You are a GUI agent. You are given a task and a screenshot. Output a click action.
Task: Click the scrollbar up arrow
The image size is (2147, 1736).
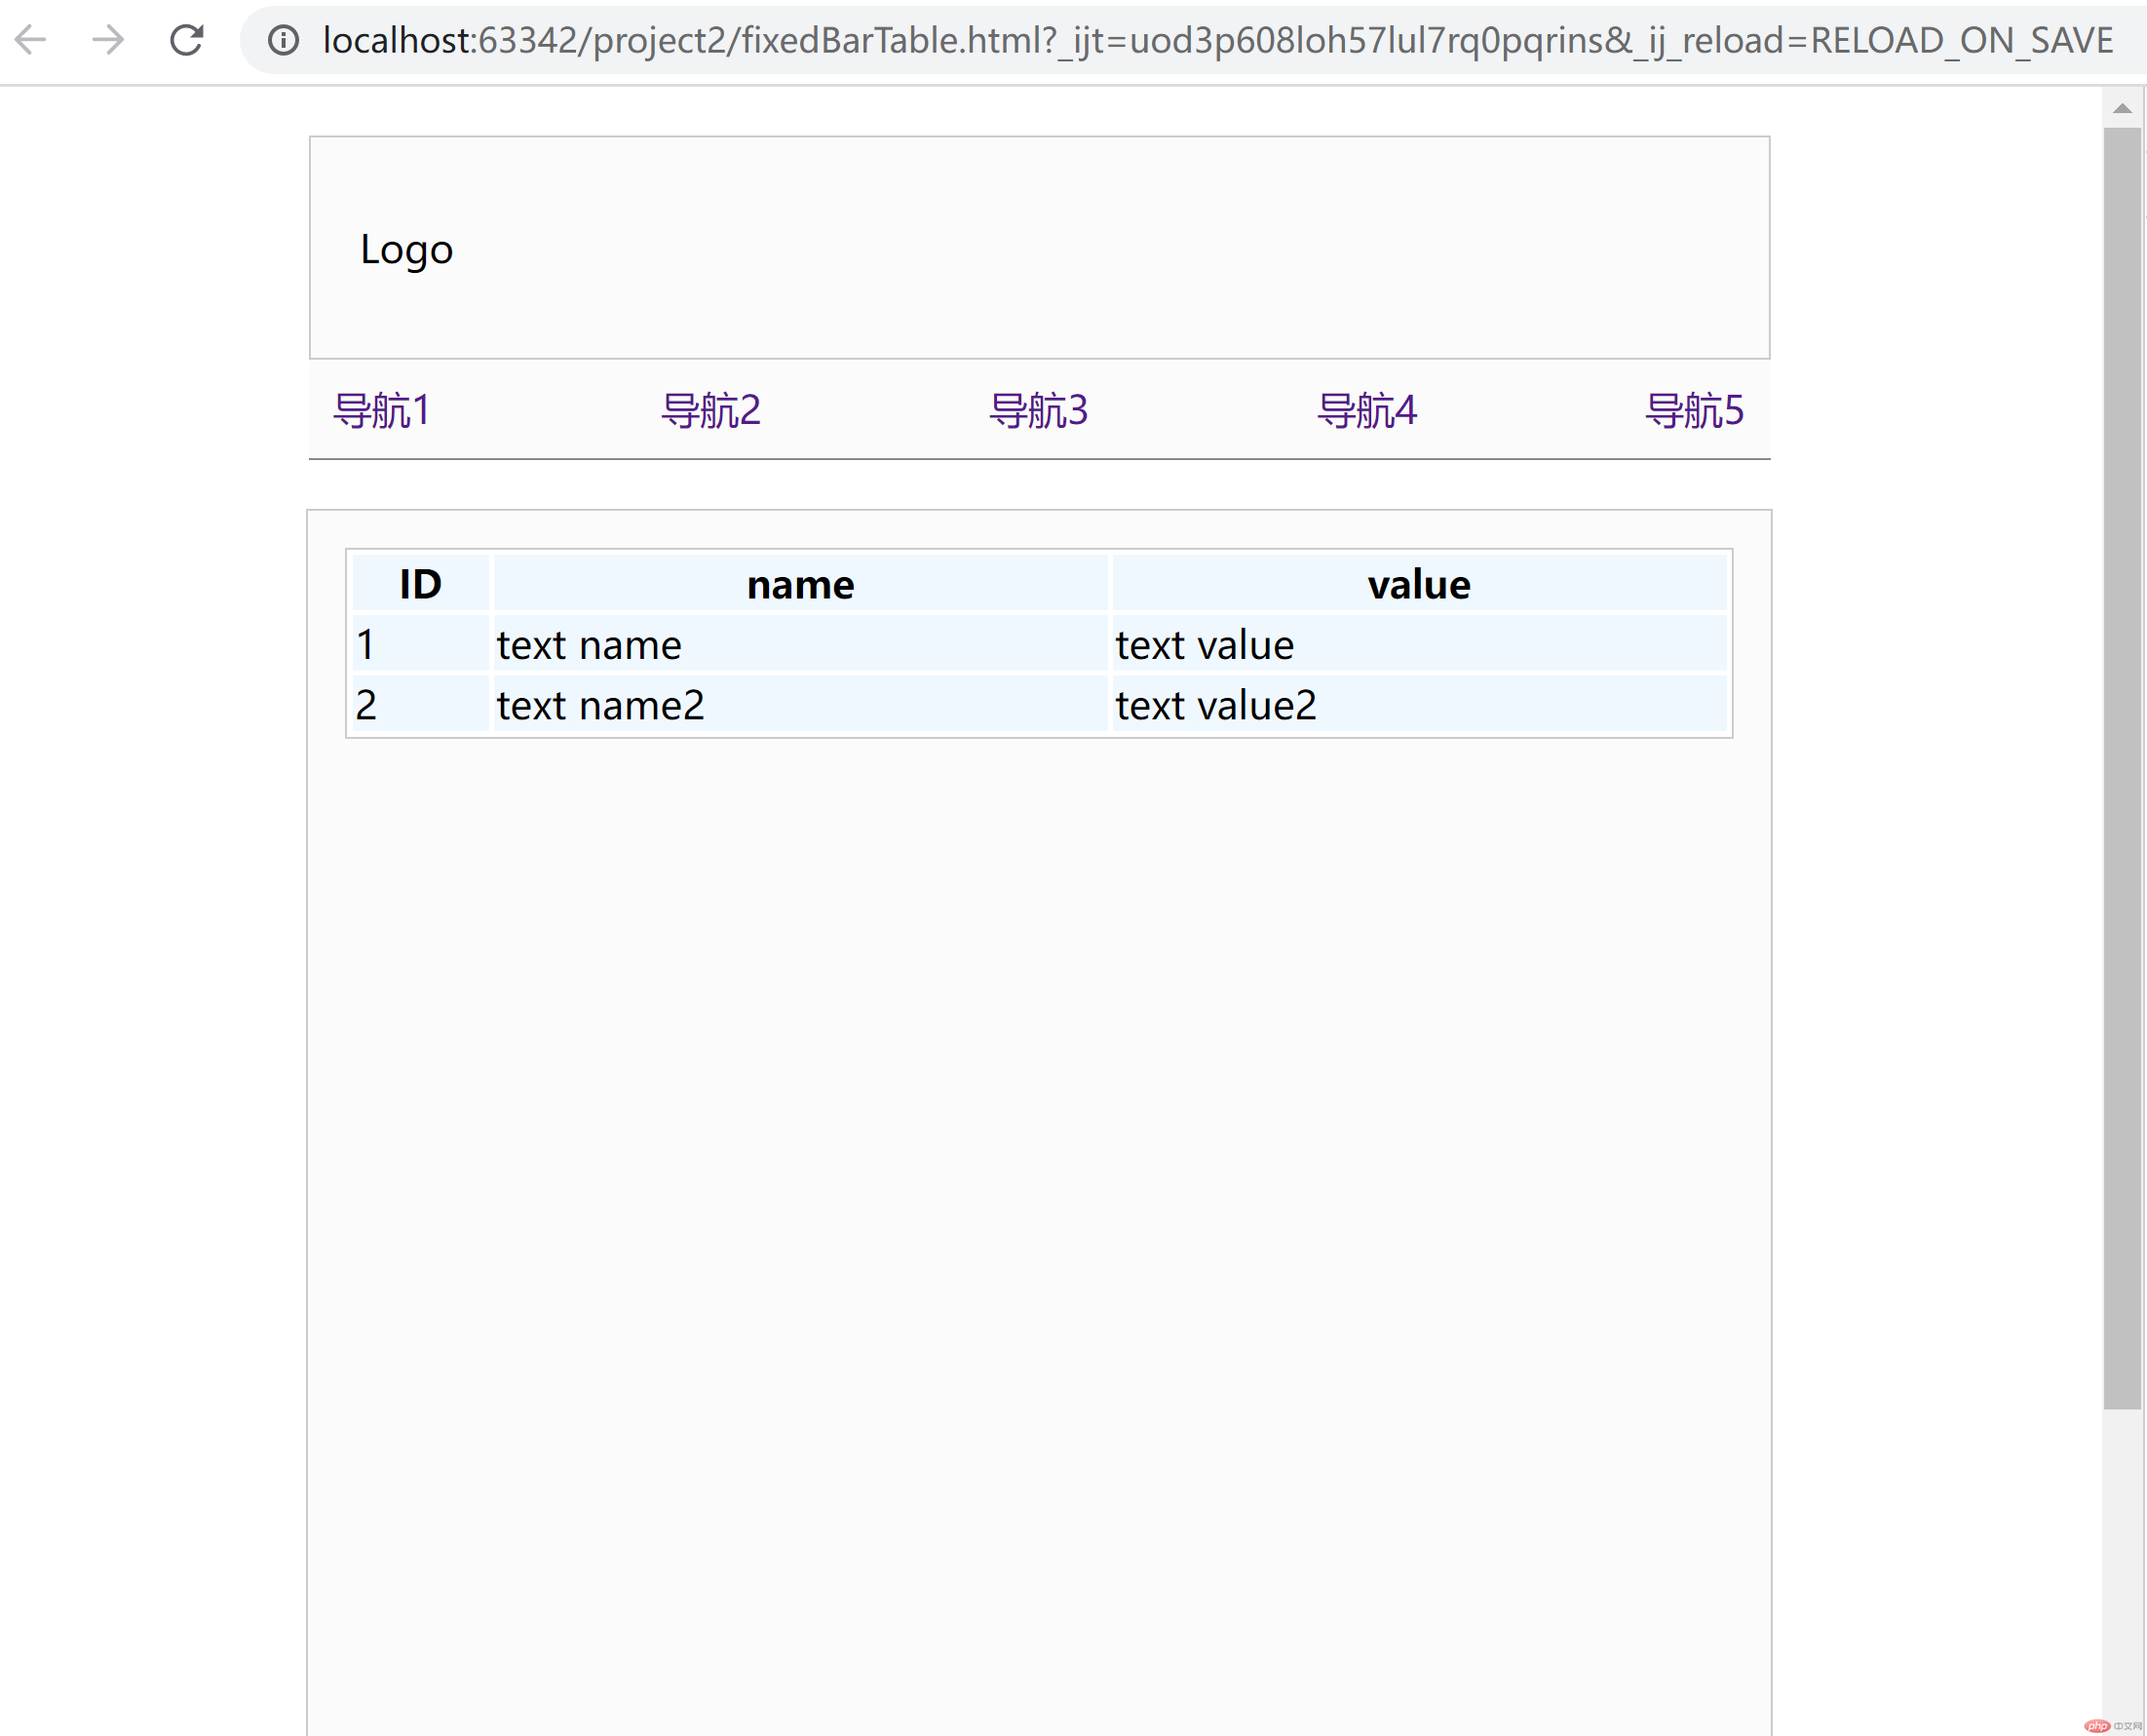[x=2122, y=108]
